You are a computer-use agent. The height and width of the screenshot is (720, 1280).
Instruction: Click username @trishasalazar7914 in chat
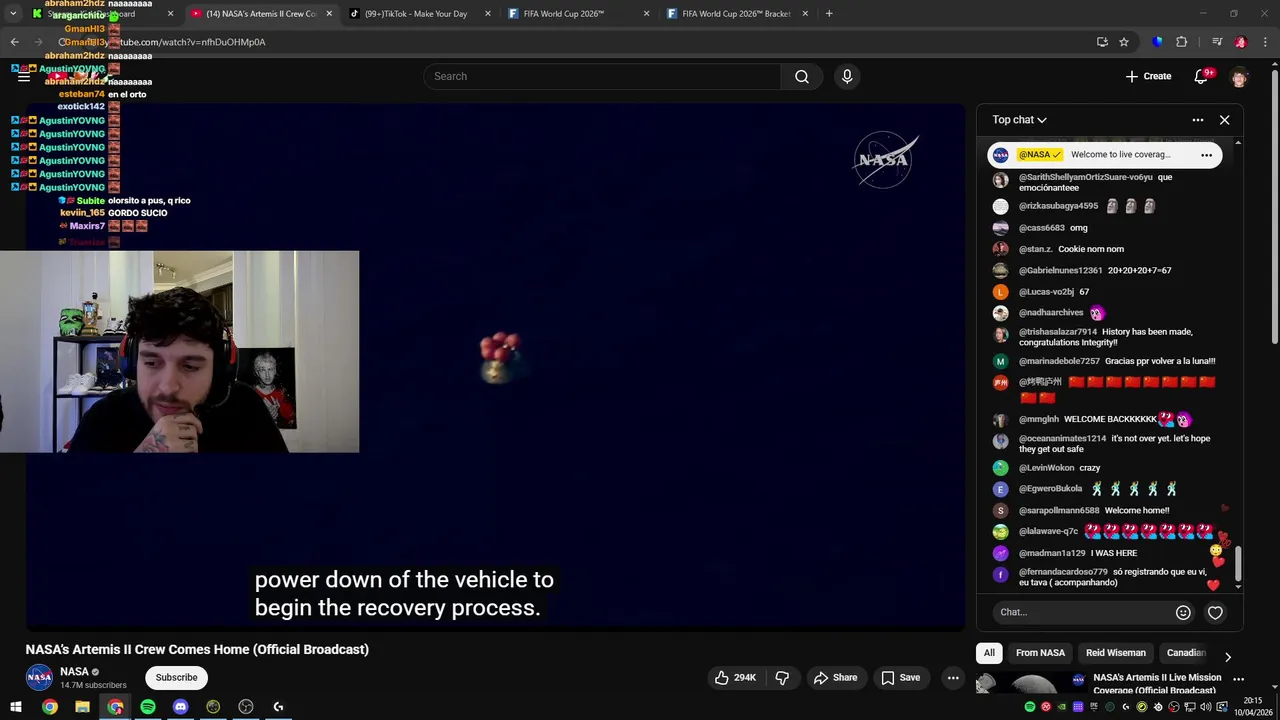point(1058,332)
